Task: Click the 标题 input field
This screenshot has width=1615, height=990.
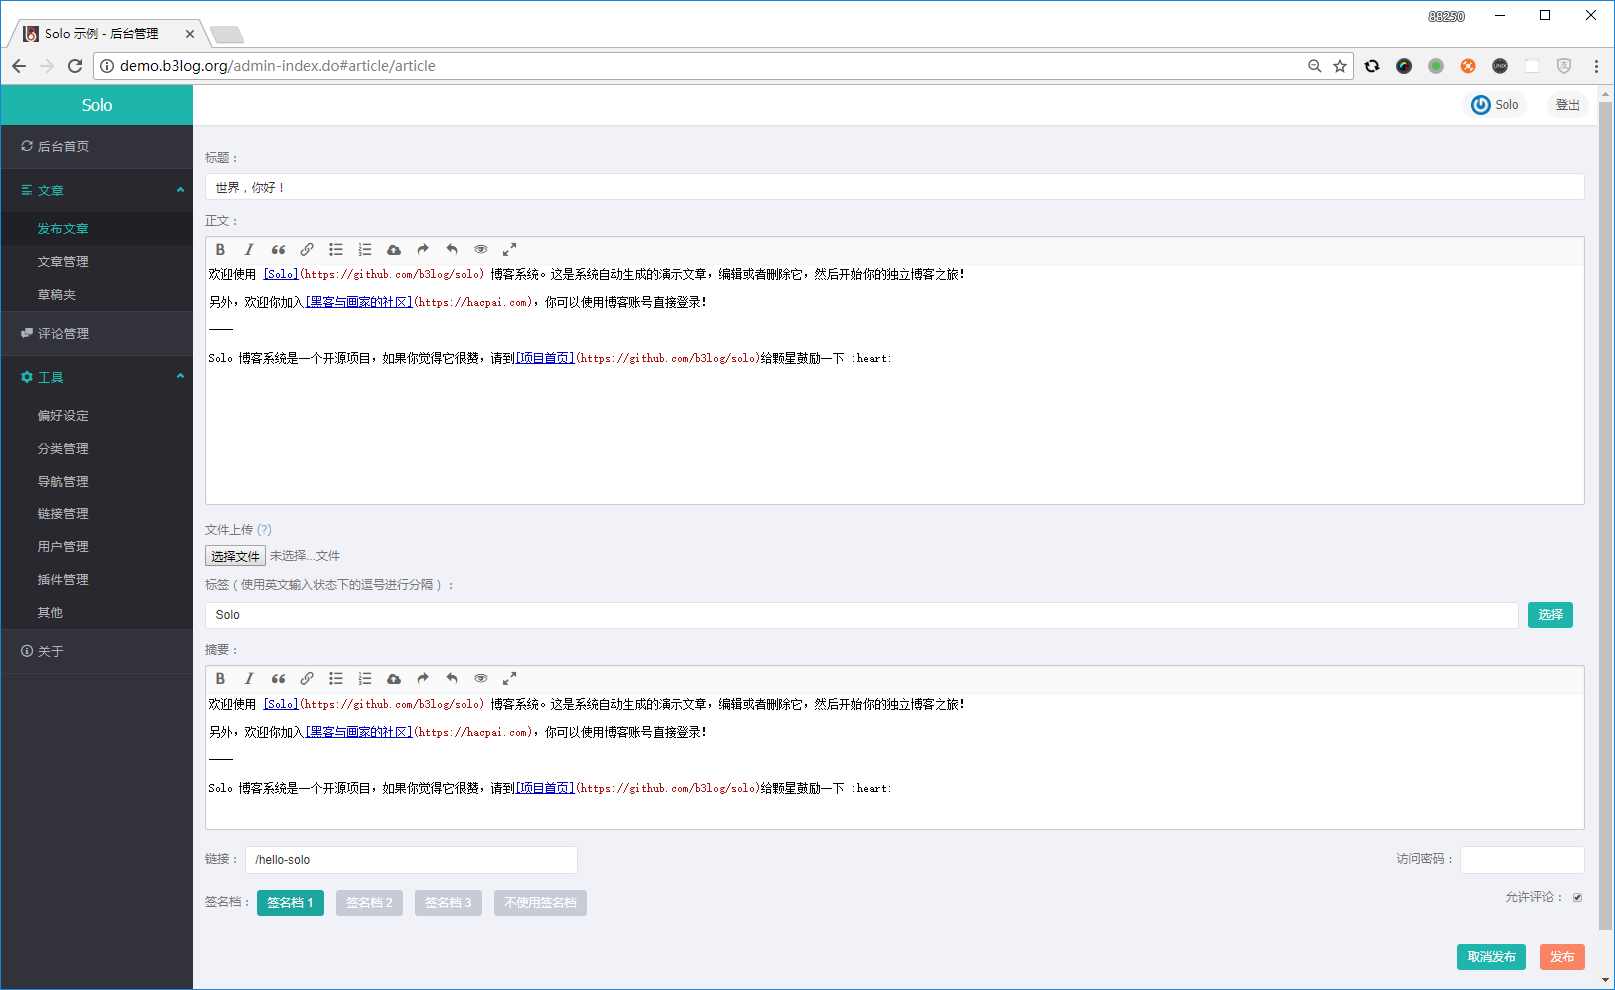Action: pyautogui.click(x=895, y=187)
